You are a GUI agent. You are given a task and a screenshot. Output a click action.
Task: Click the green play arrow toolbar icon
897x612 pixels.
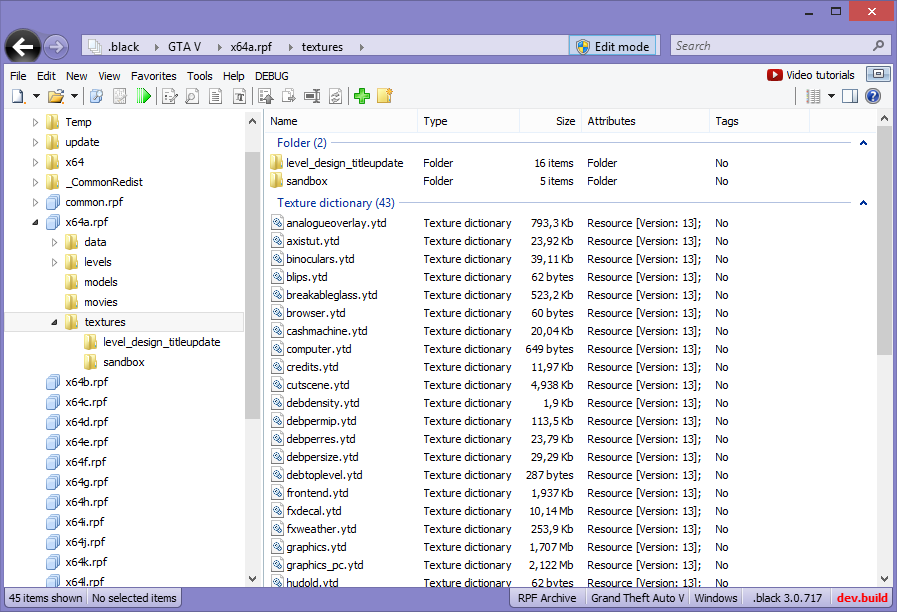point(145,96)
